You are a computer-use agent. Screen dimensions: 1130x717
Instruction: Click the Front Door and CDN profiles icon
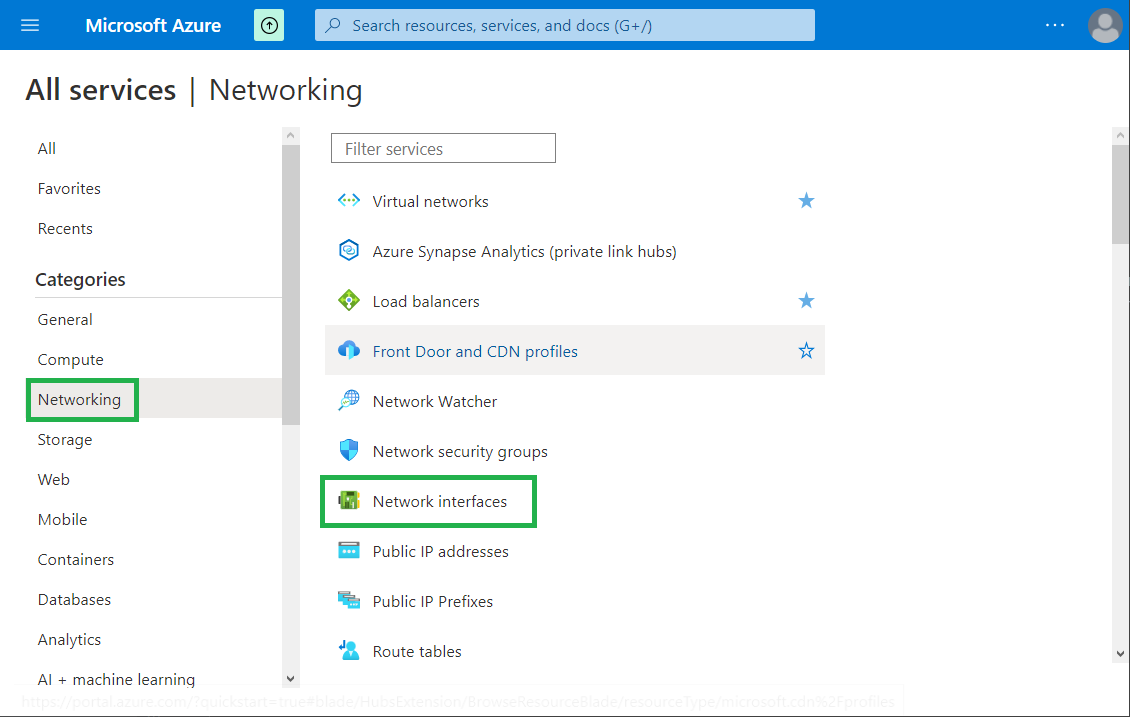pyautogui.click(x=349, y=350)
